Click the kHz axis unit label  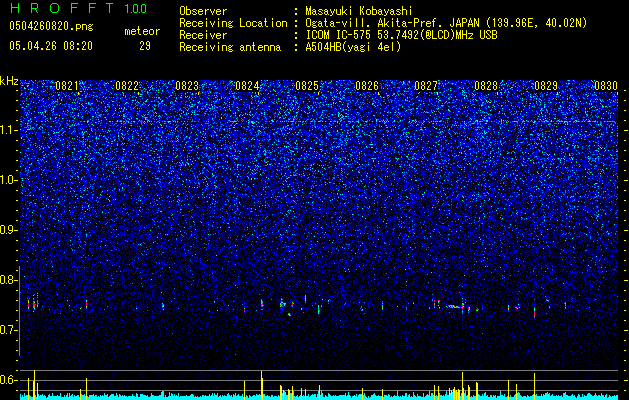click(9, 81)
